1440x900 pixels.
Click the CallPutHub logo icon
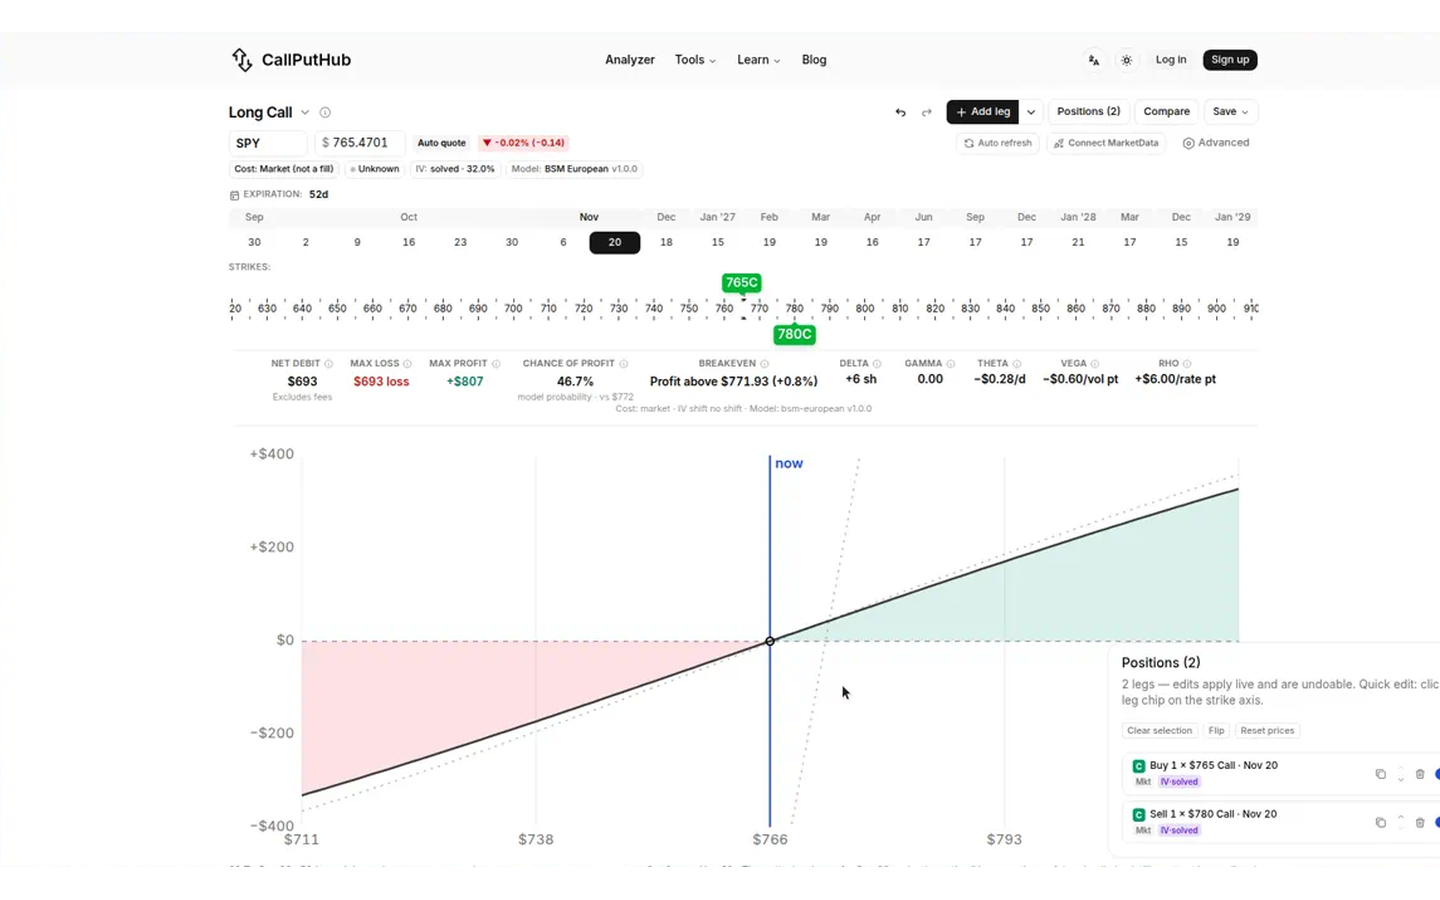click(x=242, y=60)
